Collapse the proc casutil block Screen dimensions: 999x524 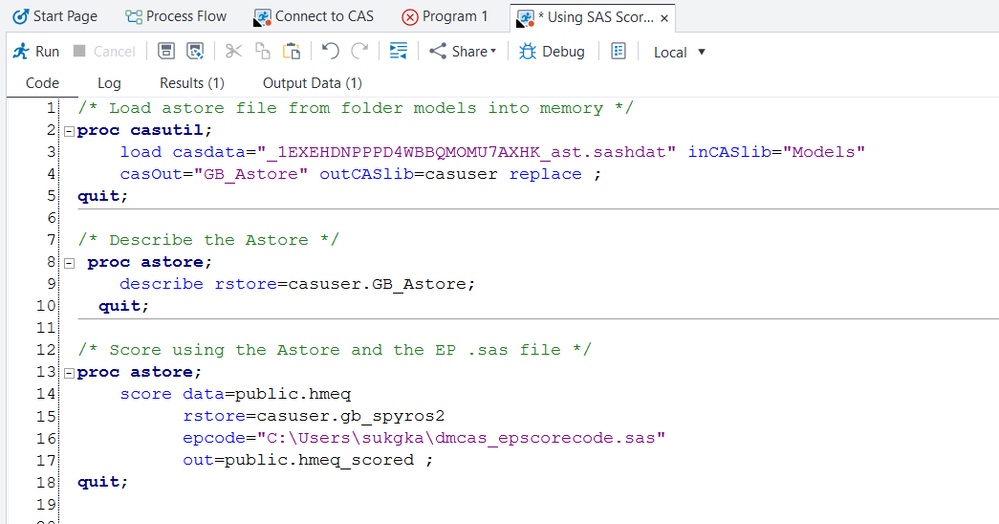[x=68, y=131]
